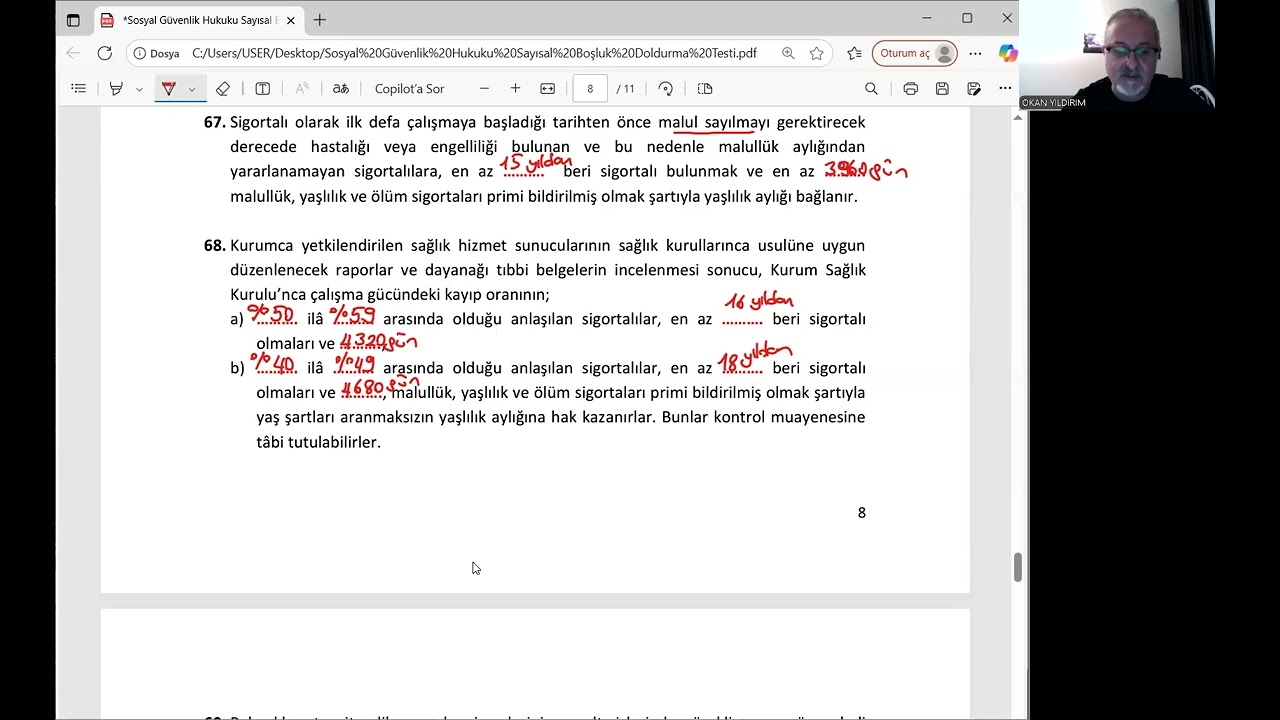Switch to the Sosyal Güvenlik Hukuku PDF tab
1280x720 pixels.
[198, 20]
